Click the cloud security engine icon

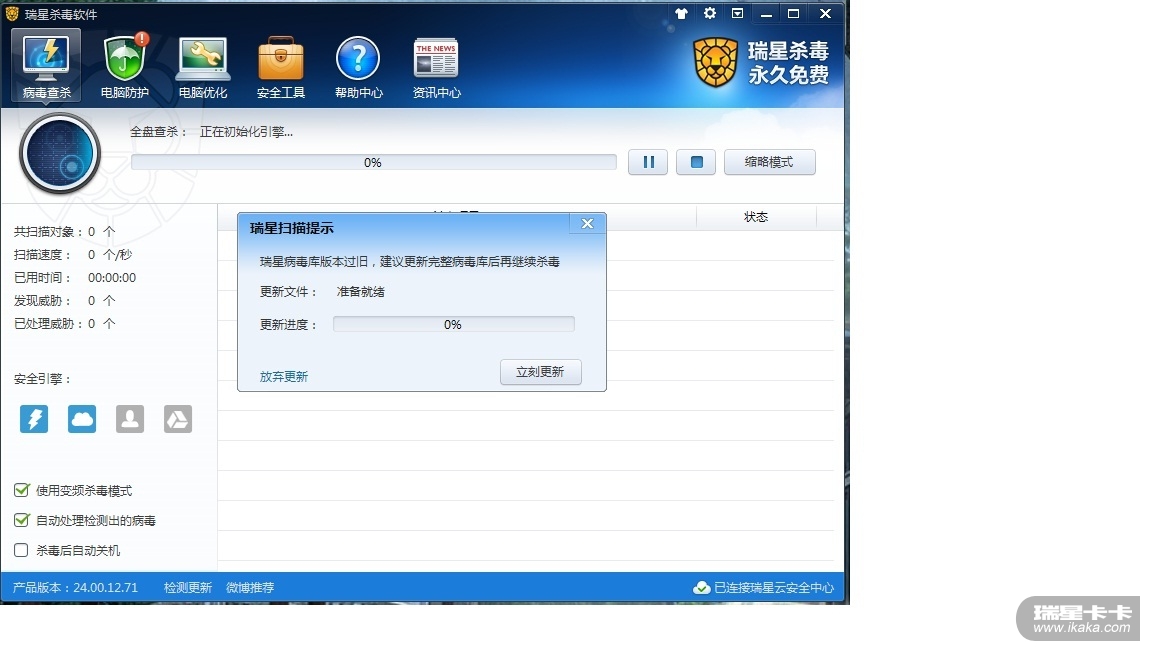[x=82, y=419]
